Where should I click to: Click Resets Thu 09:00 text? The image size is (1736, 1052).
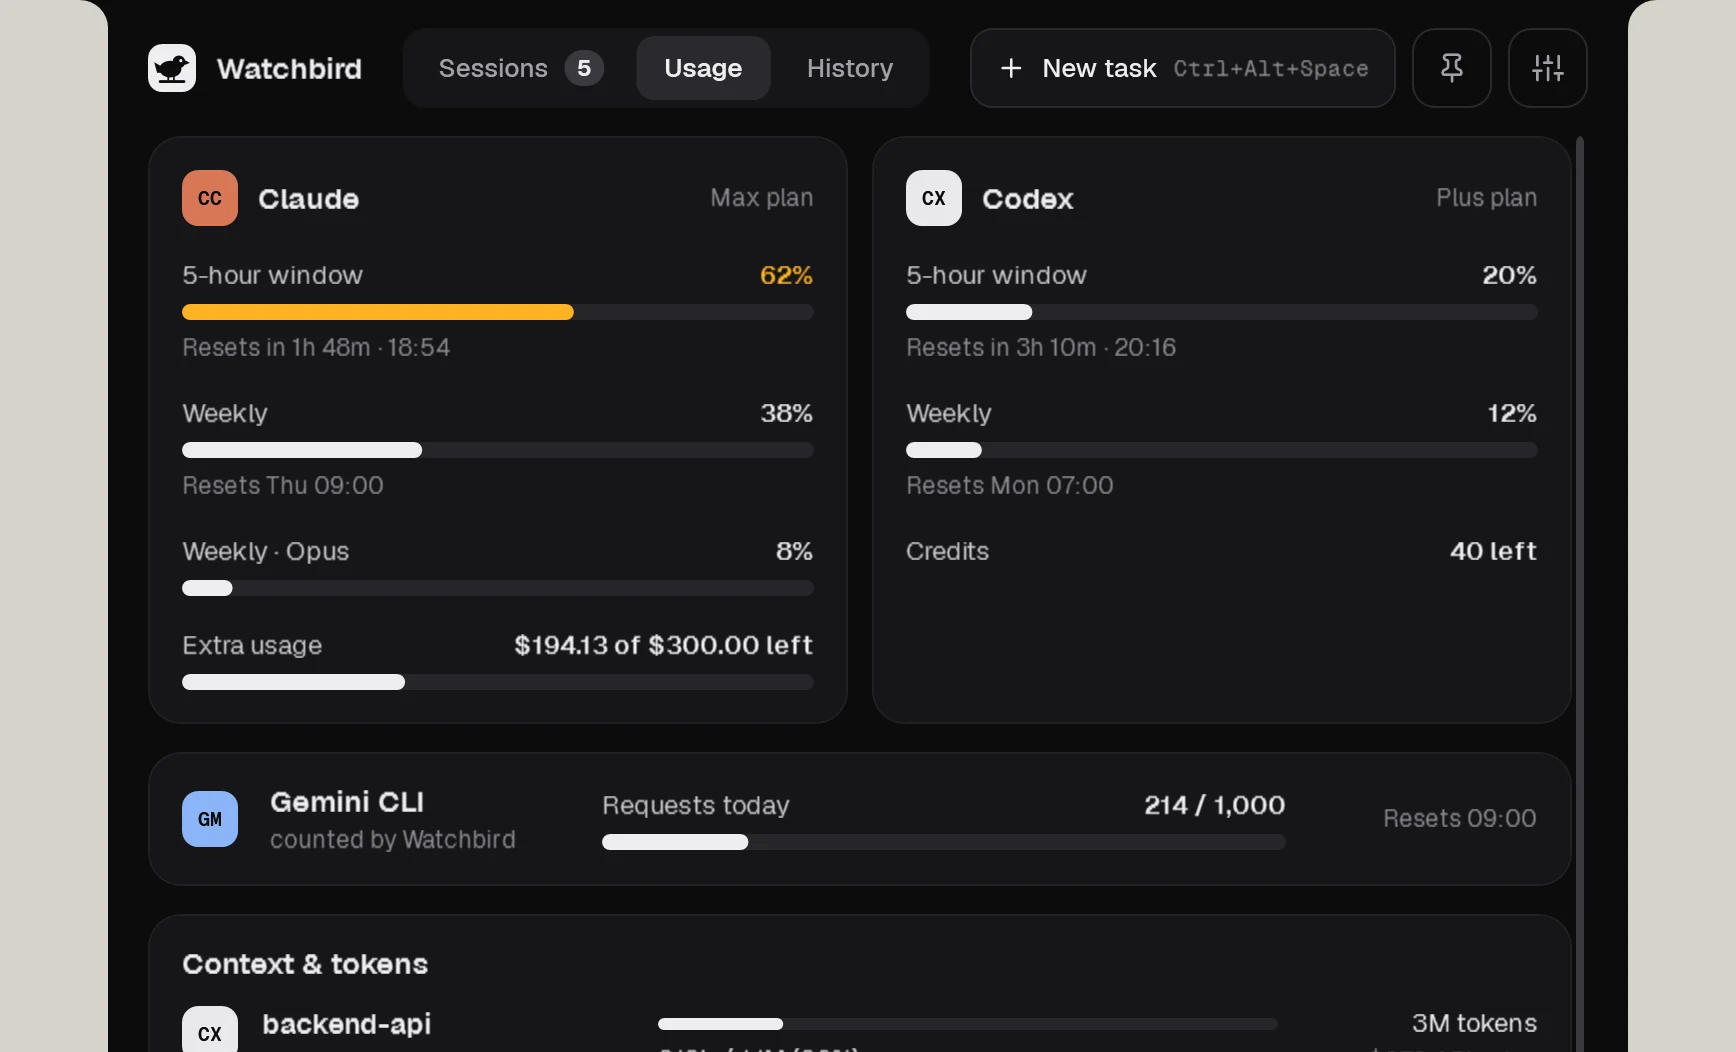[x=283, y=485]
